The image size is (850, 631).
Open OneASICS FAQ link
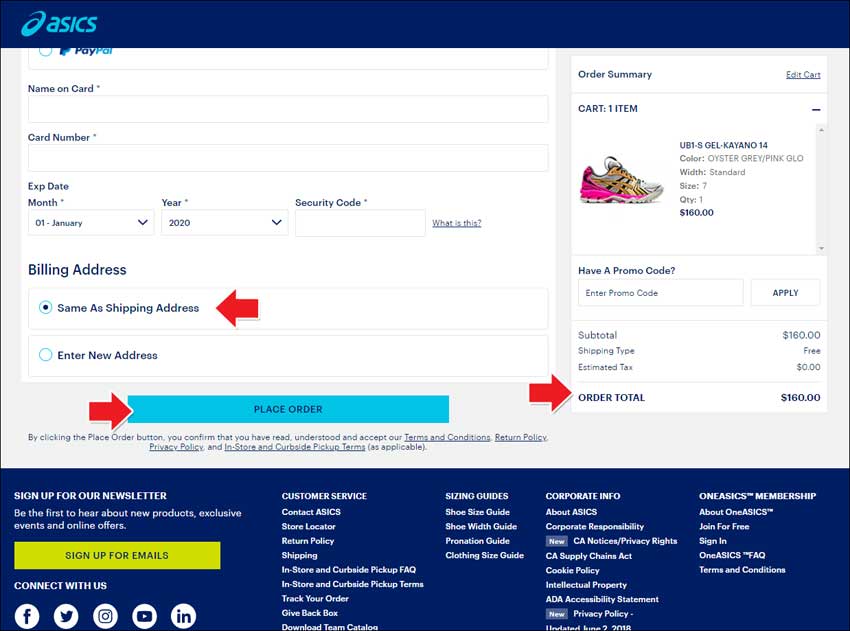732,555
